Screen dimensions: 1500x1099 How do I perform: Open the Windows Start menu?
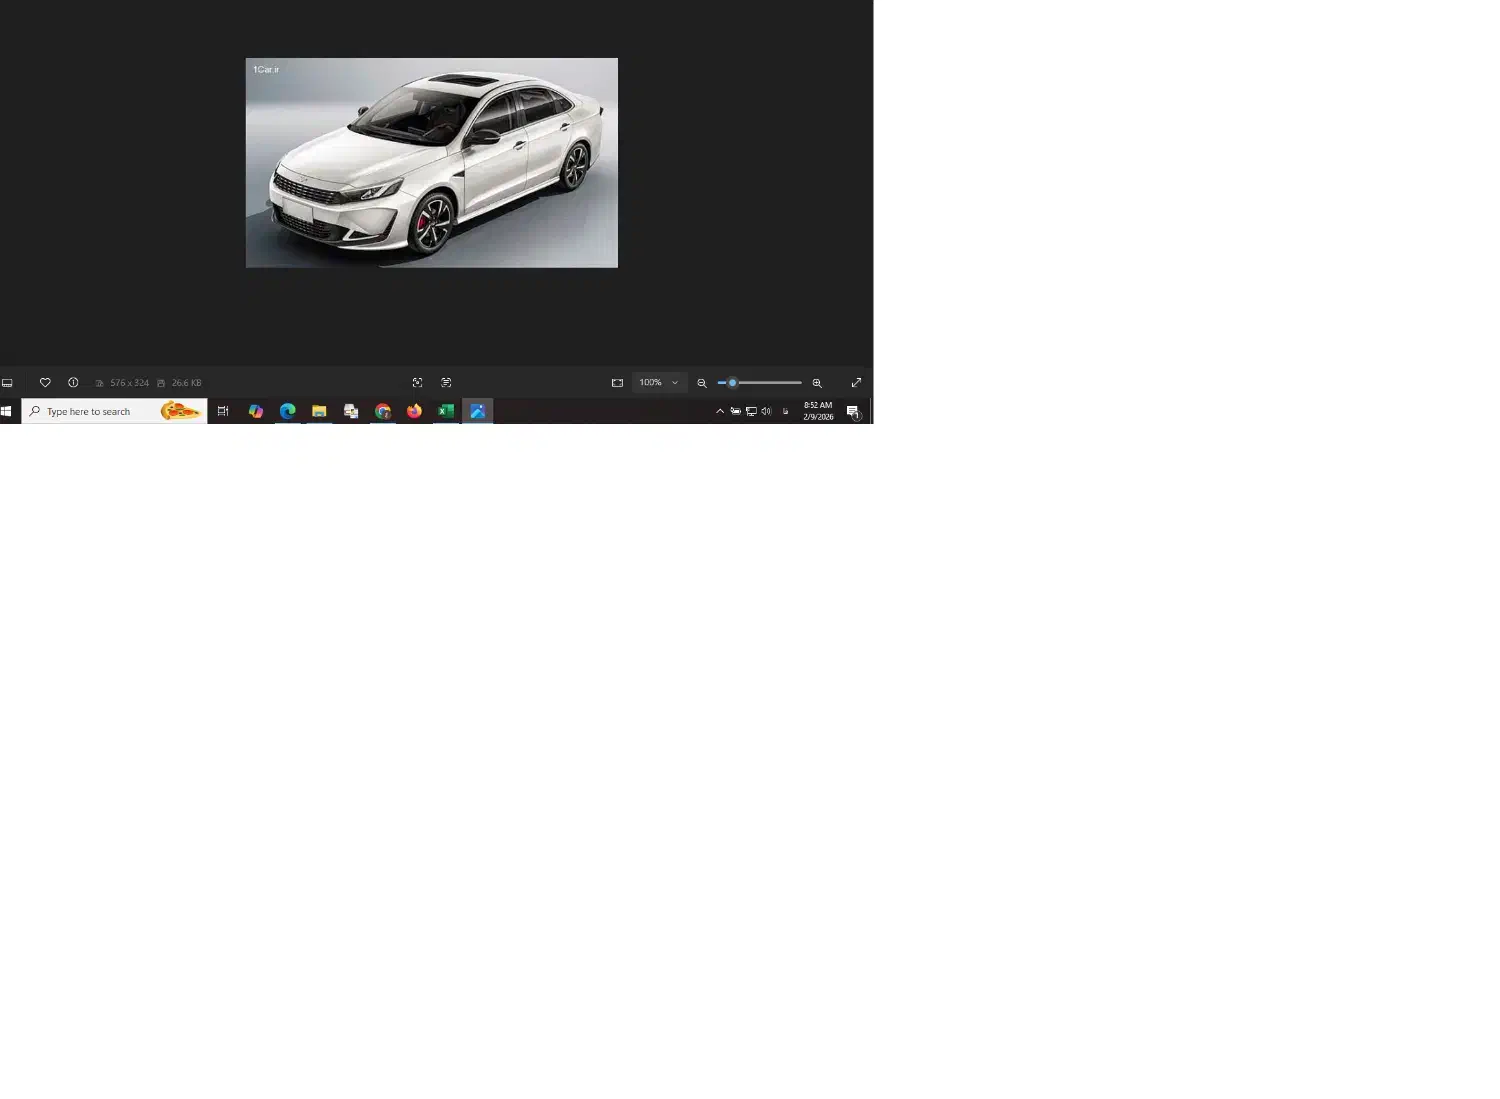point(6,411)
